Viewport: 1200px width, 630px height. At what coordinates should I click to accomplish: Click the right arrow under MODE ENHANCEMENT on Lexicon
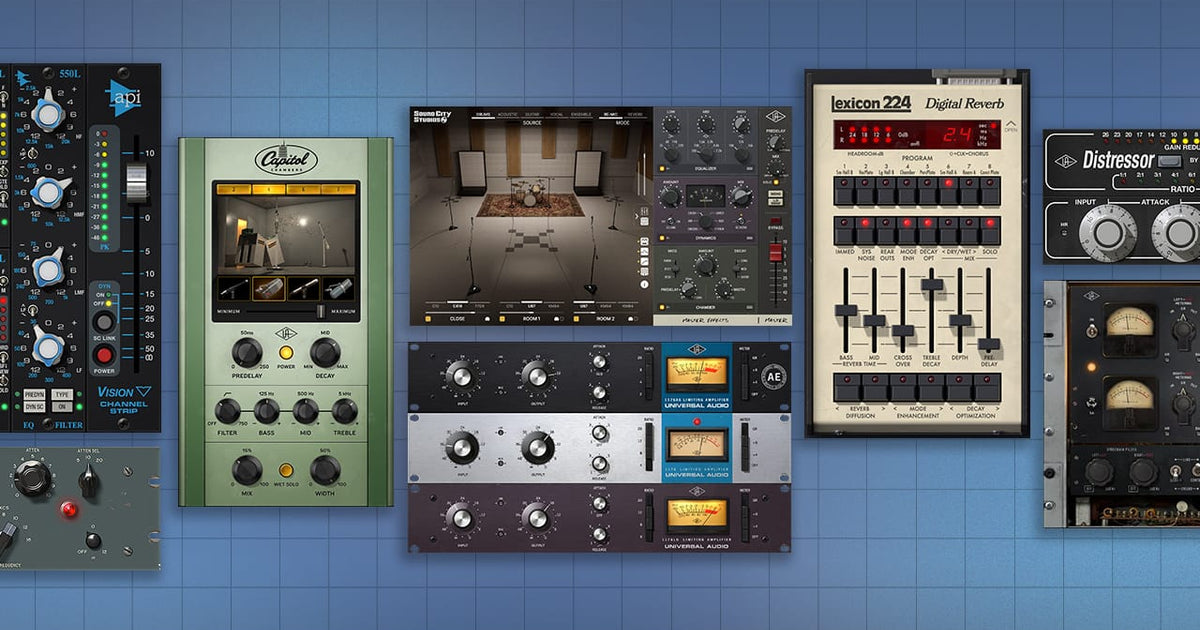point(941,408)
